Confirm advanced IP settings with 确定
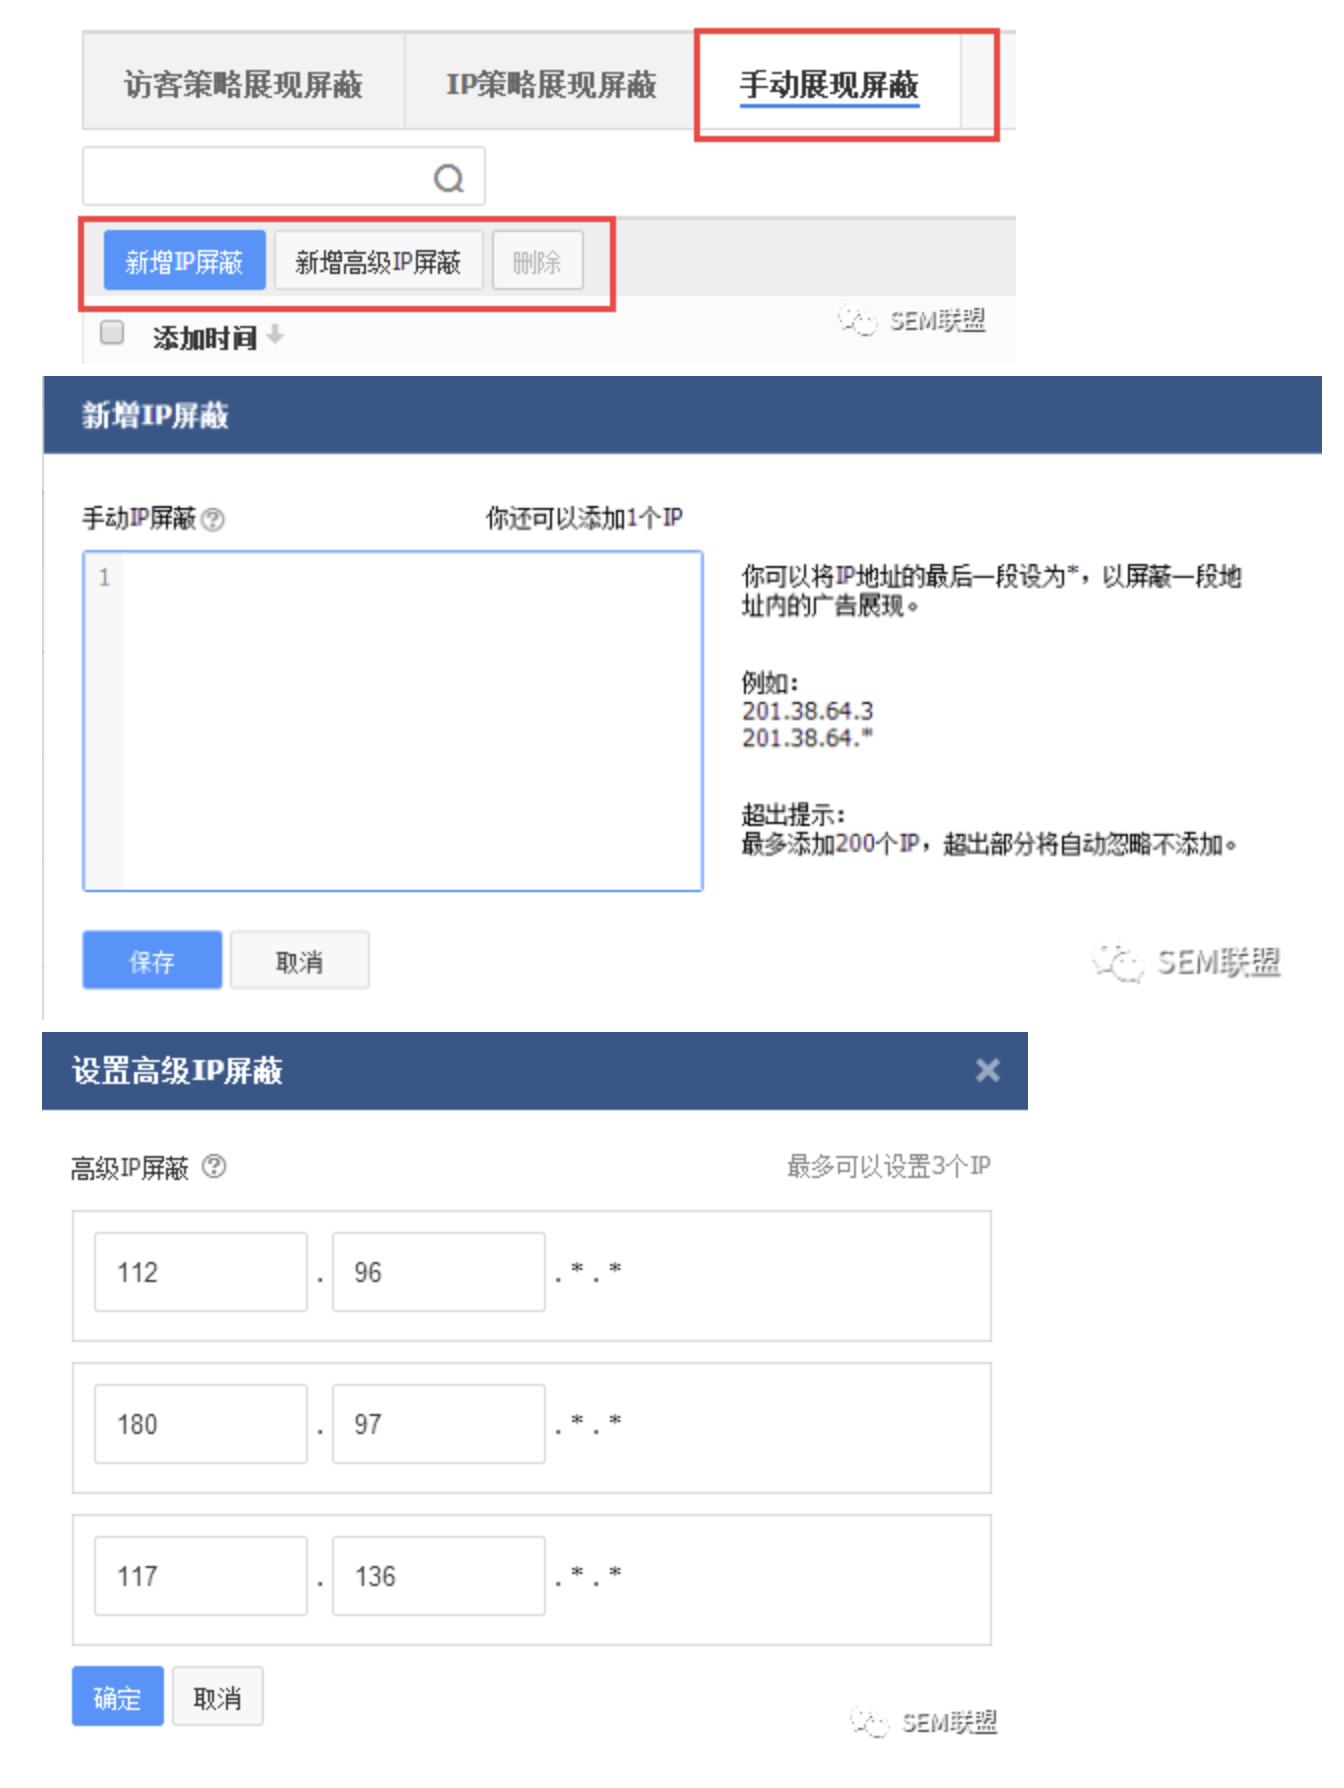 (x=117, y=1697)
